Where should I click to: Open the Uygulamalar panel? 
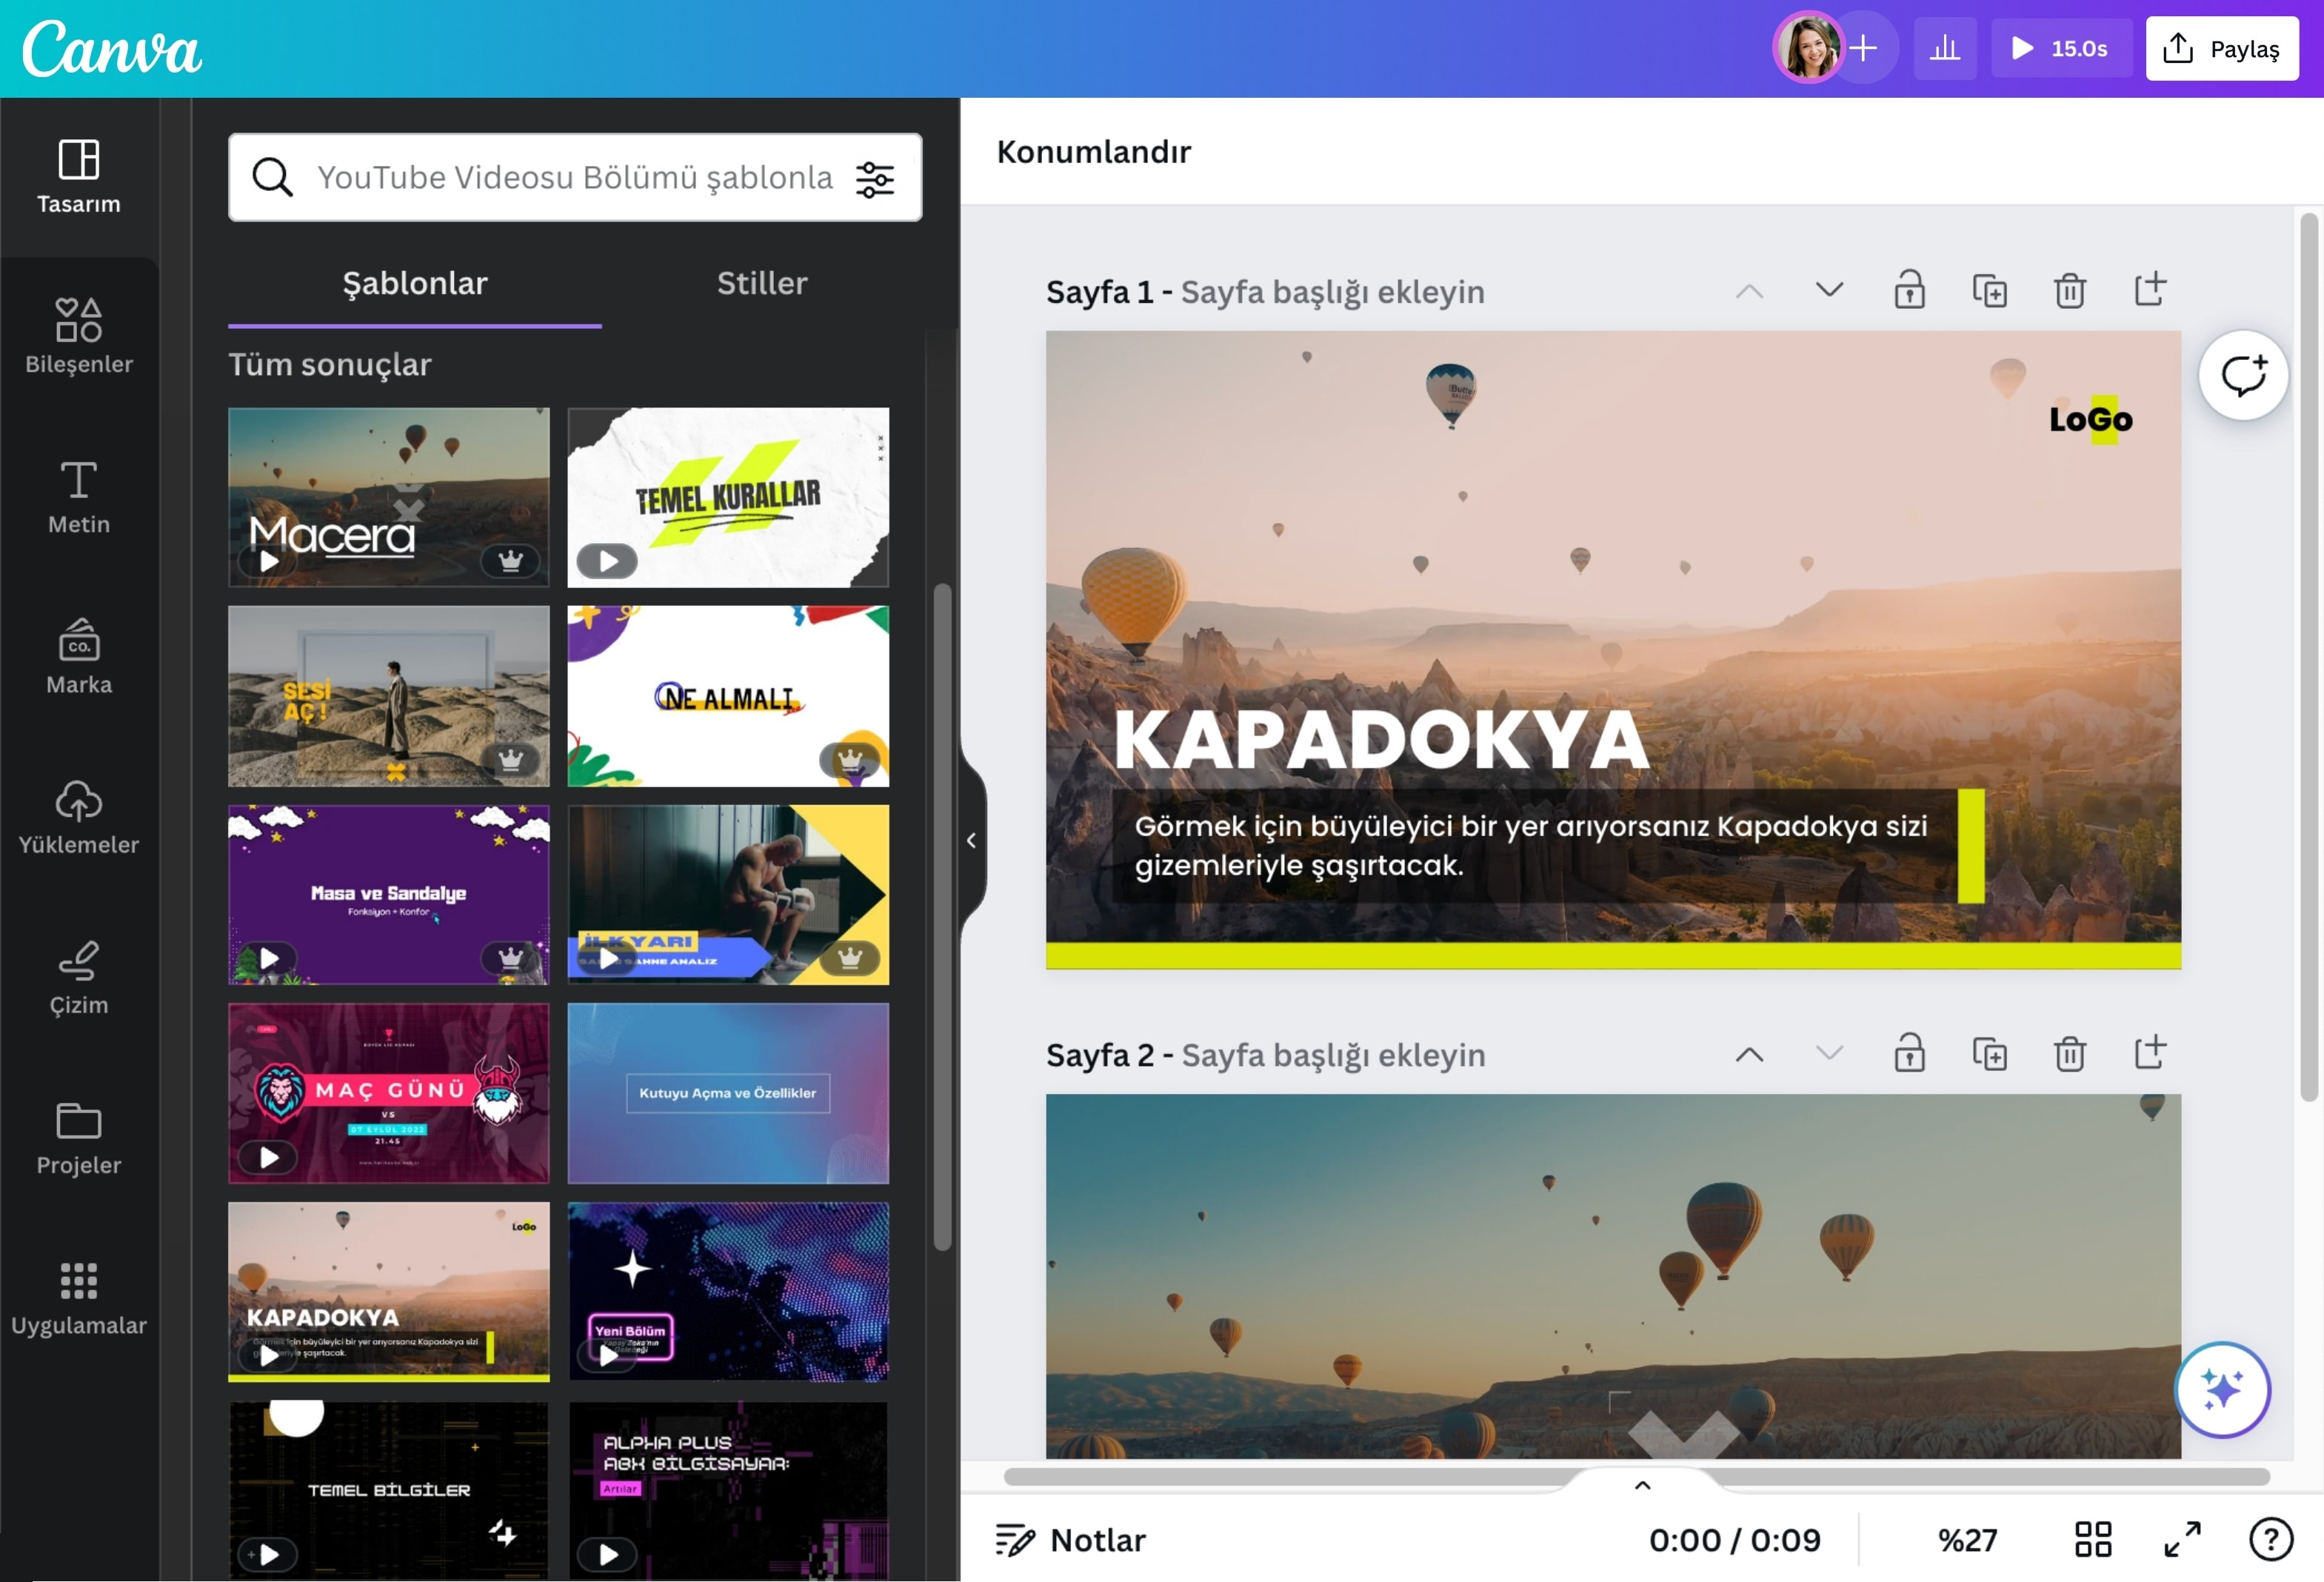(79, 1297)
